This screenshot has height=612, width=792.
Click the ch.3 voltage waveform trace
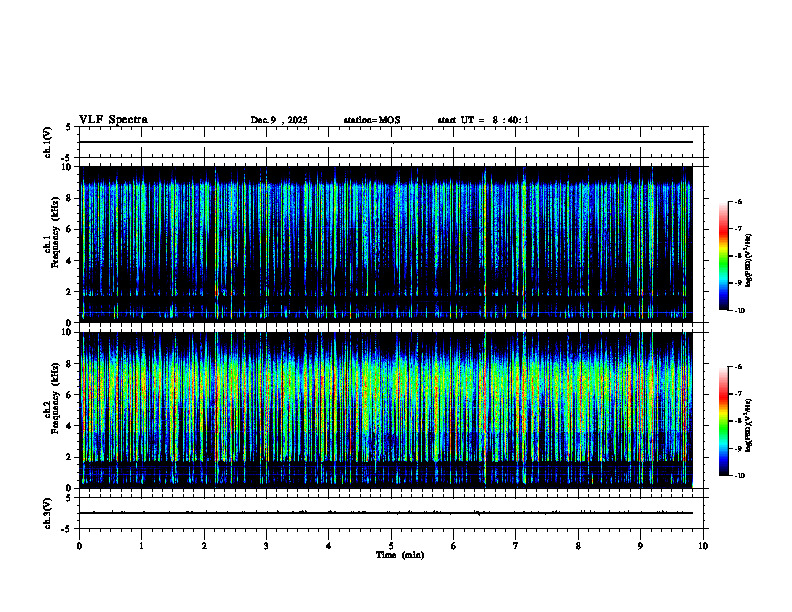click(386, 513)
